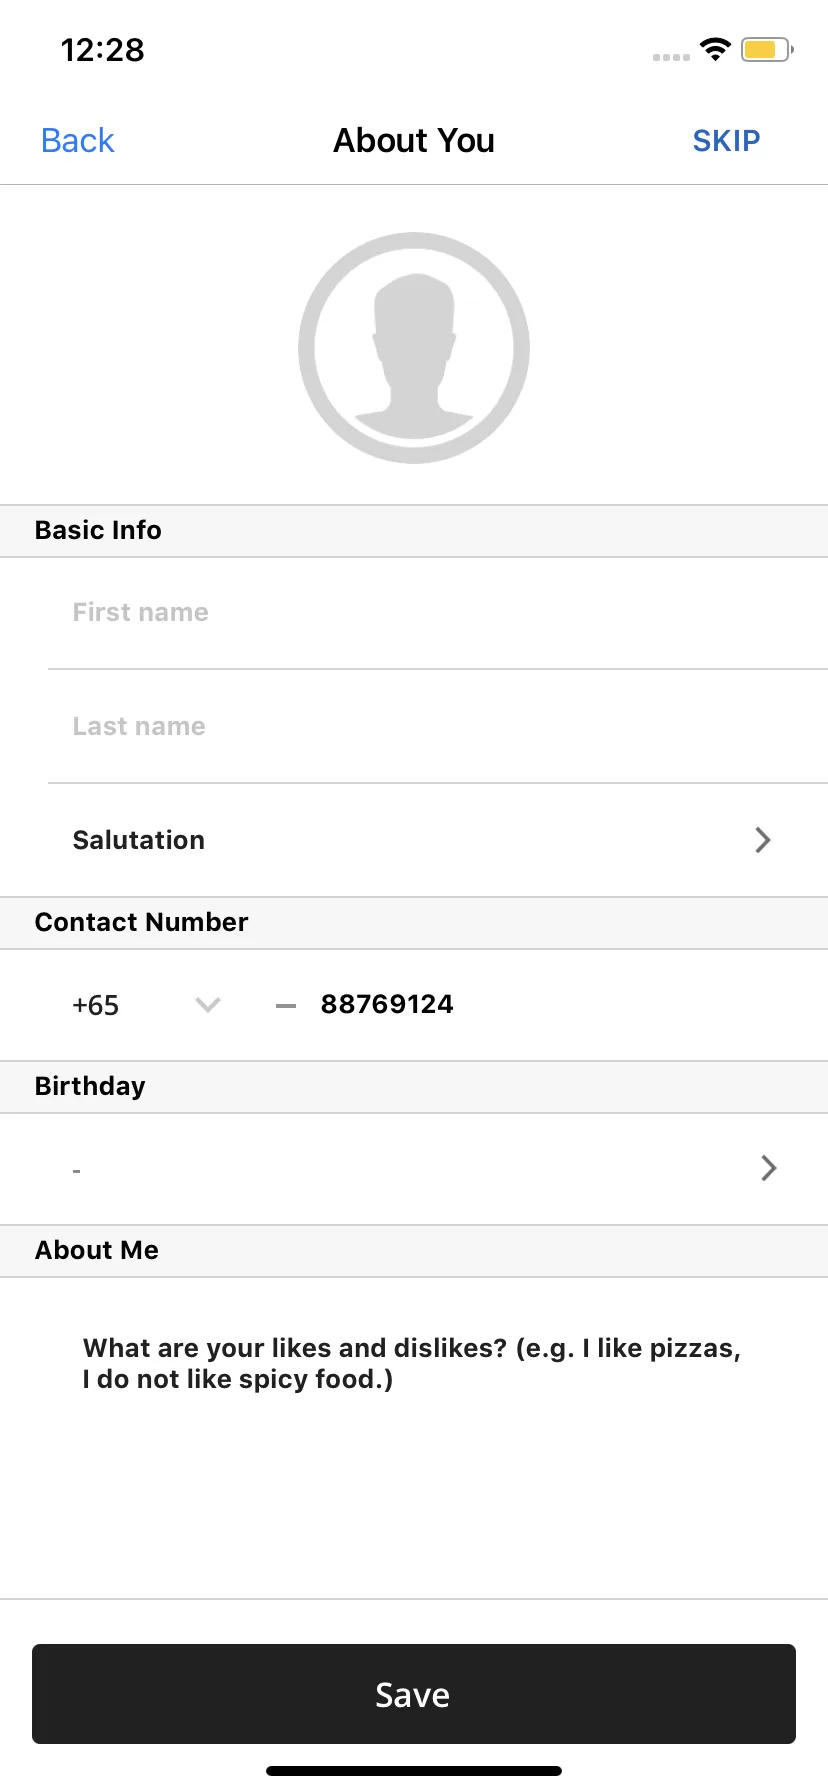
Task: Skip the About You step
Action: pyautogui.click(x=727, y=141)
